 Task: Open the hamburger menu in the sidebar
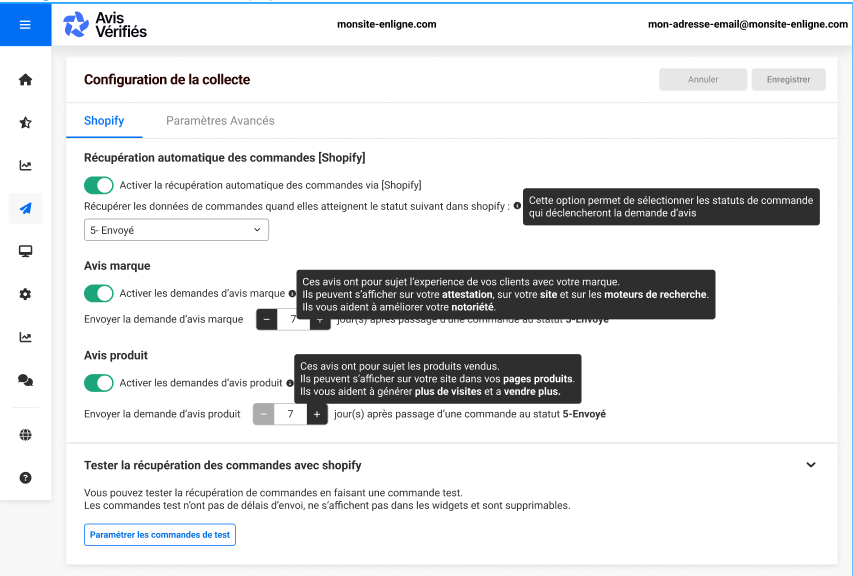[25, 25]
